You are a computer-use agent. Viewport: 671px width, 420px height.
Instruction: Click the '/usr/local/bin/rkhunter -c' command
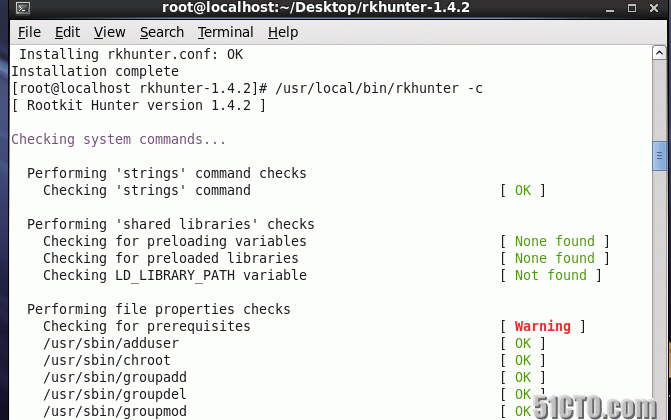[x=379, y=88]
